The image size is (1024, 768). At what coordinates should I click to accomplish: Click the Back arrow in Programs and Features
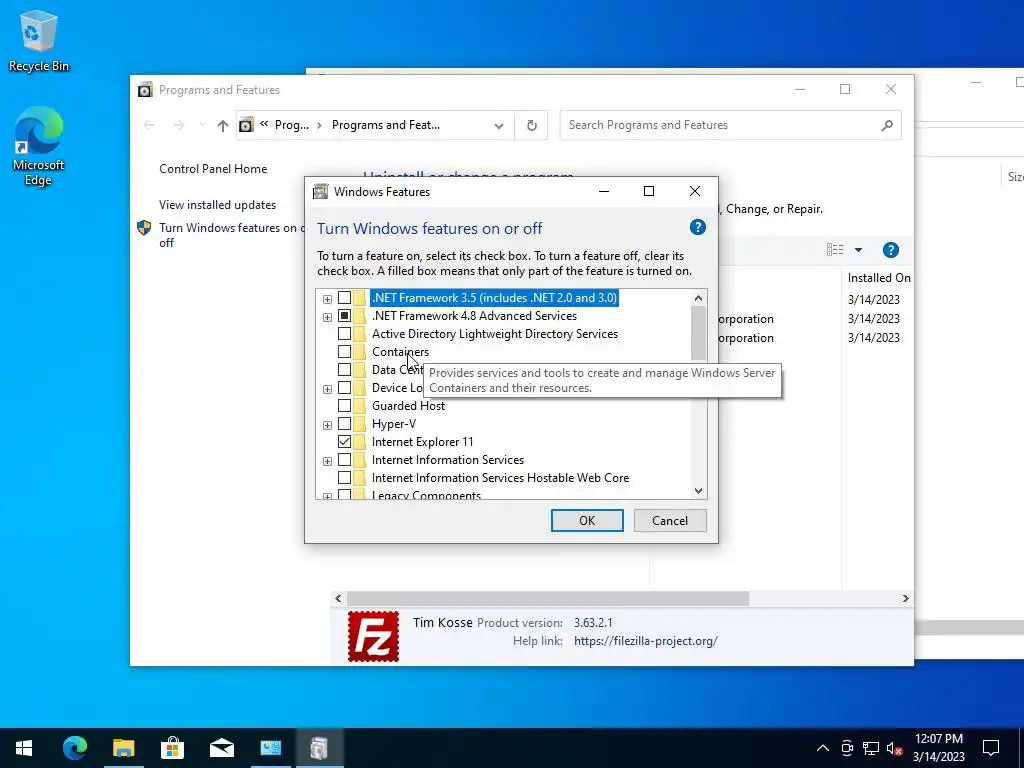point(149,125)
